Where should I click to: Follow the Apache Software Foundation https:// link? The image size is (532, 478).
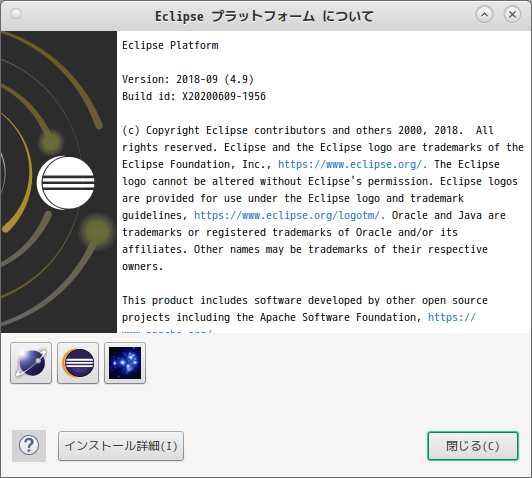452,317
